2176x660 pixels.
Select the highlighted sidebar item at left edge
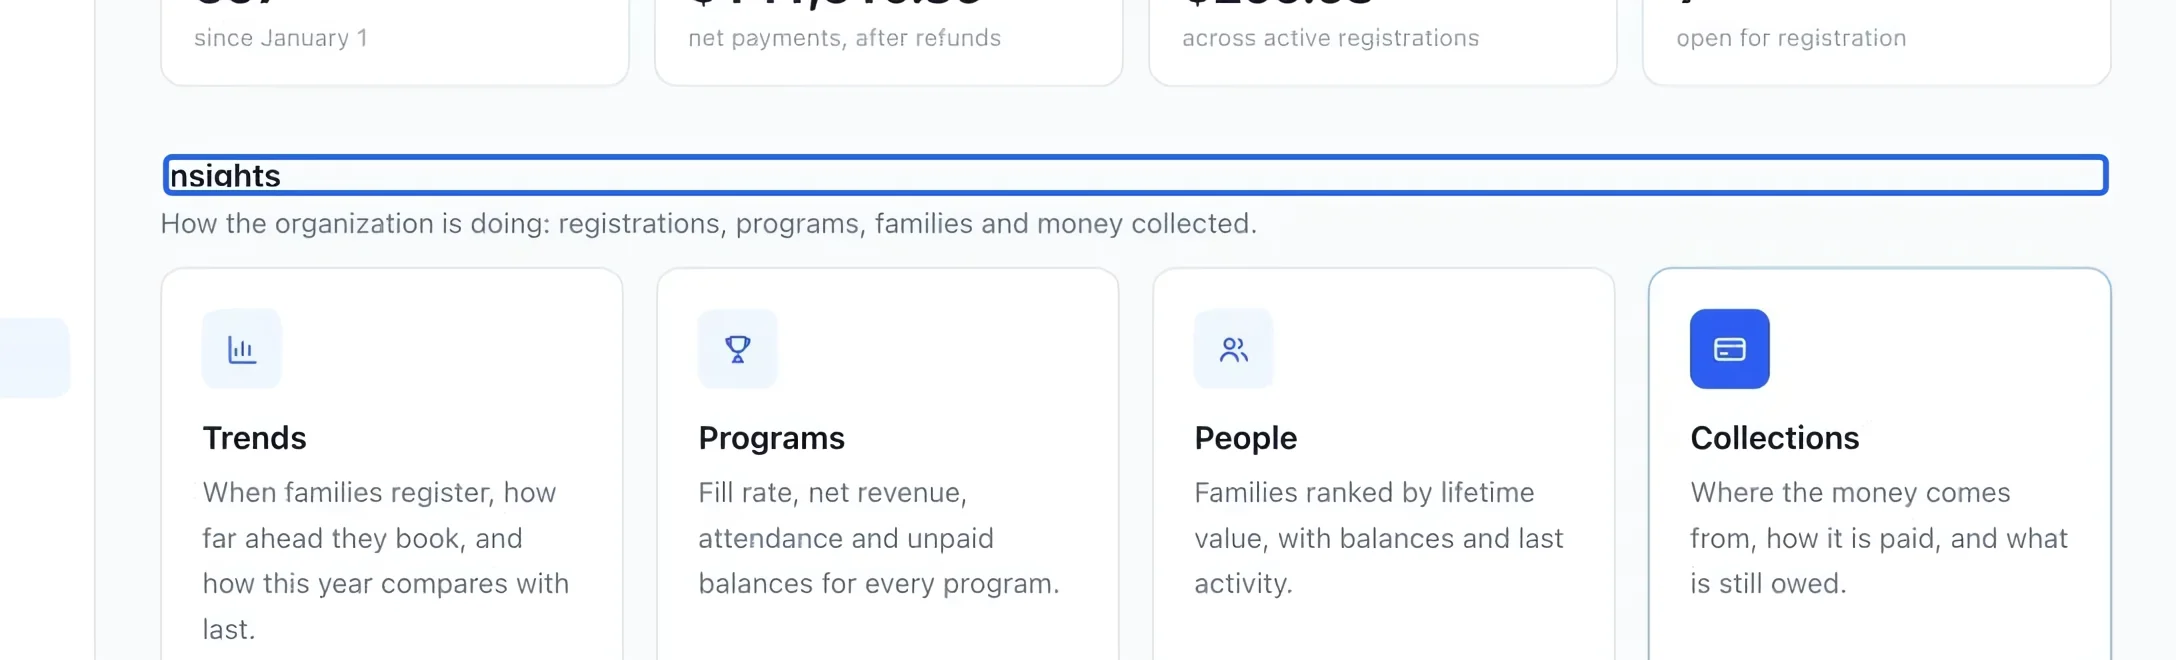pyautogui.click(x=35, y=358)
